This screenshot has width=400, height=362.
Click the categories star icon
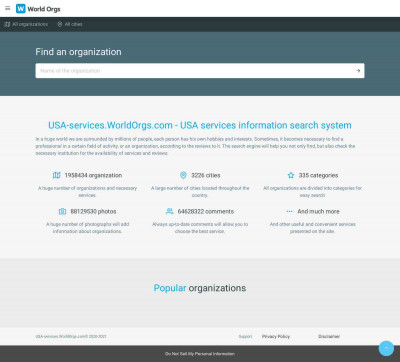click(291, 175)
